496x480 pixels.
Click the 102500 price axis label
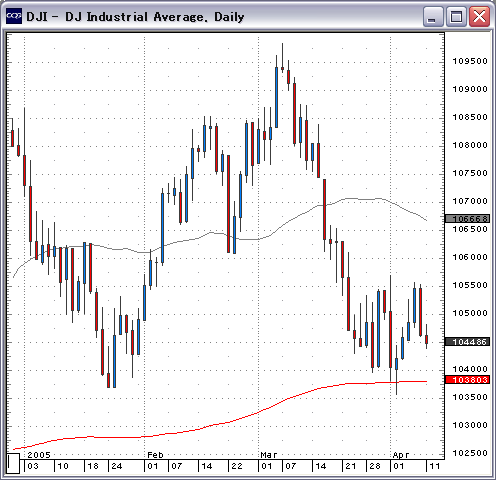(x=470, y=453)
